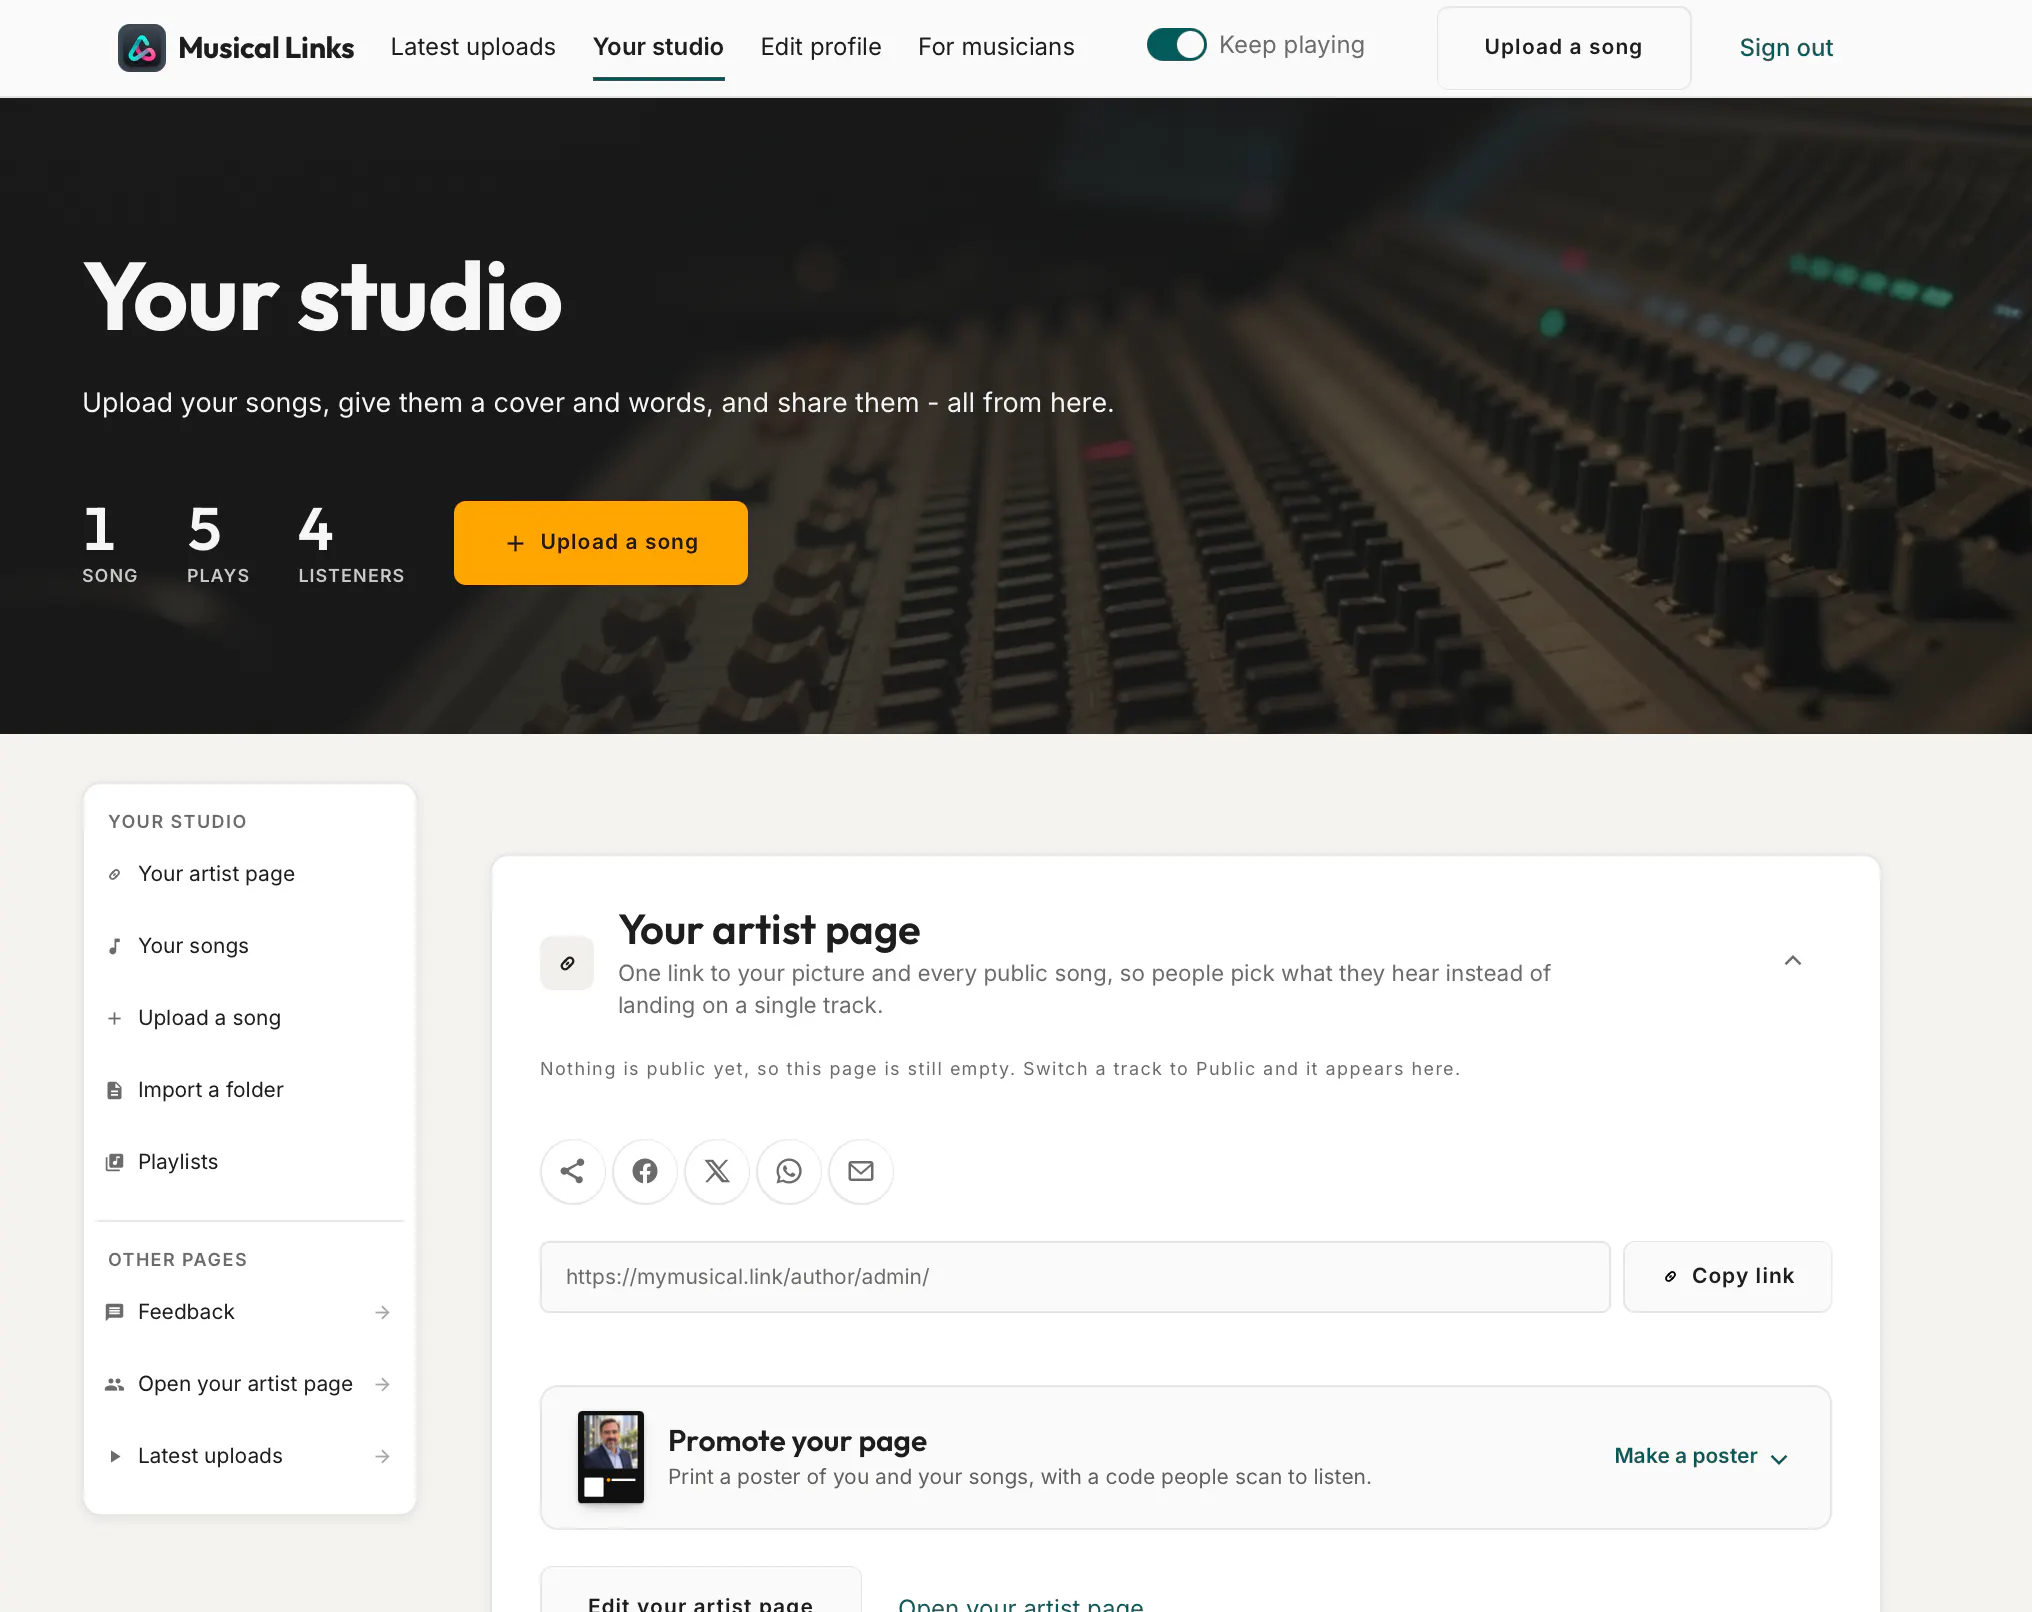Image resolution: width=2032 pixels, height=1612 pixels.
Task: Click the file icon next to Import a folder
Action: coord(115,1090)
